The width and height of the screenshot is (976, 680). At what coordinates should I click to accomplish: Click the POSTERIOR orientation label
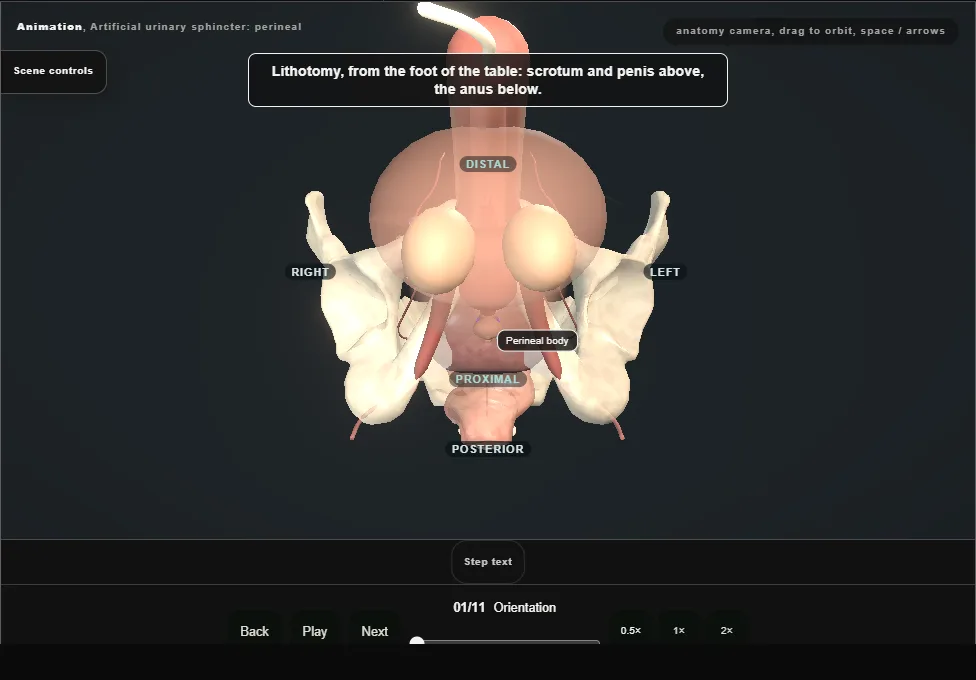(488, 449)
